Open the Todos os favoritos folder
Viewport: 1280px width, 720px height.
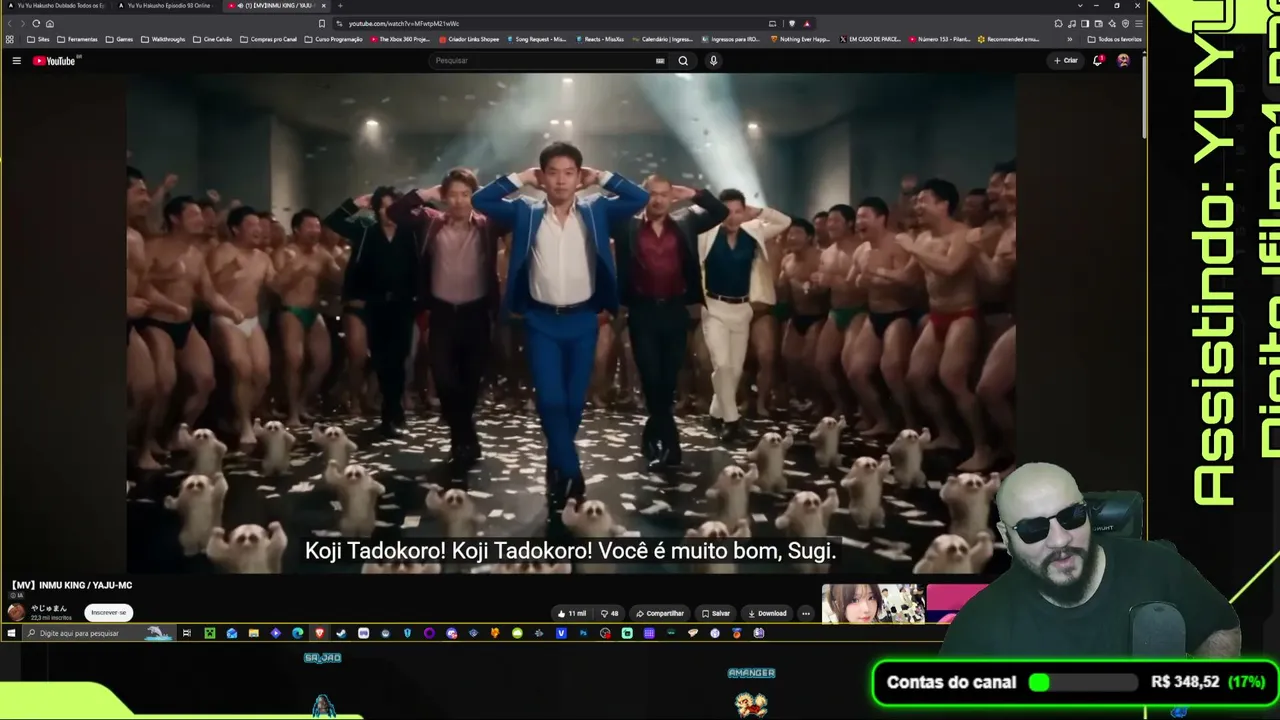pos(1114,39)
